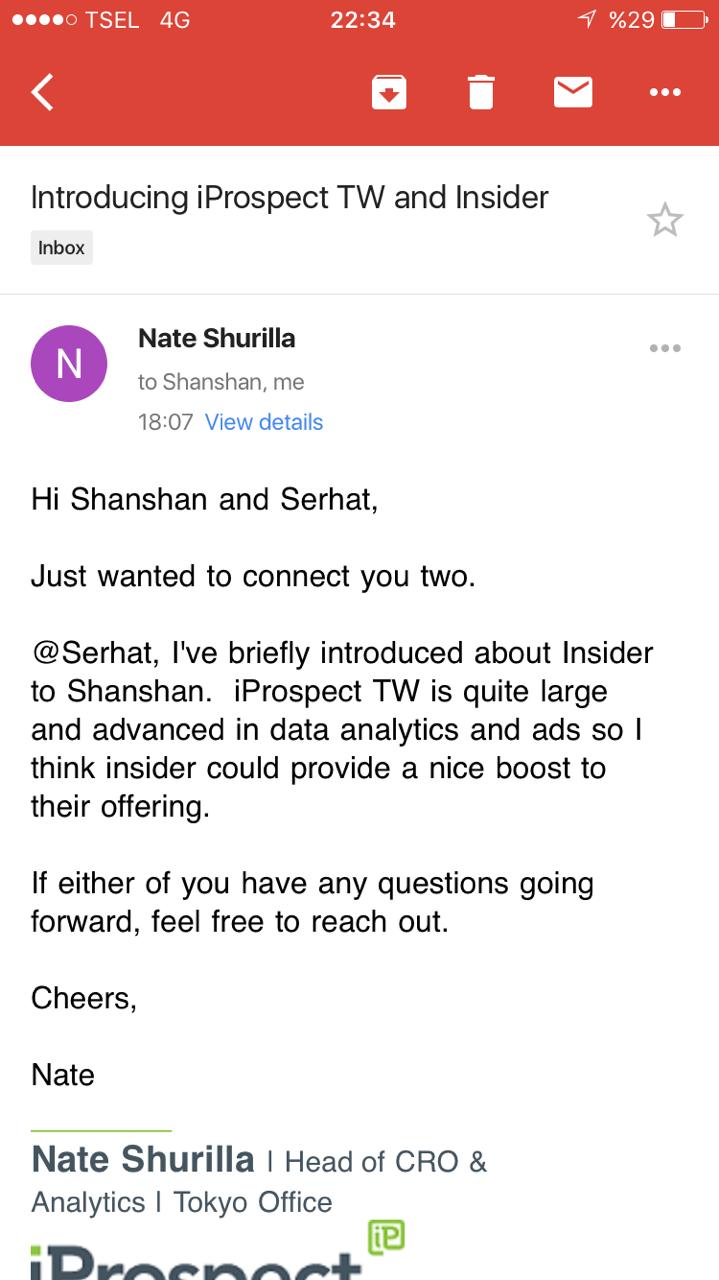Screen dimensions: 719x1280
Task: Tap the signature name Nate Shurilla
Action: [x=143, y=1160]
